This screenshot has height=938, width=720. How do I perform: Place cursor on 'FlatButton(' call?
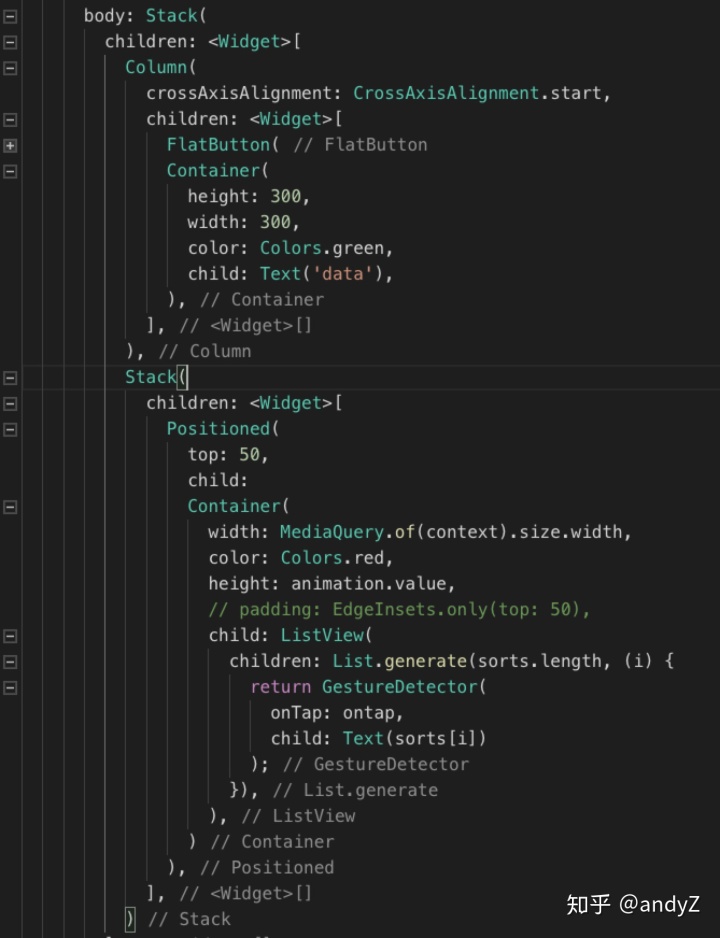[x=222, y=145]
